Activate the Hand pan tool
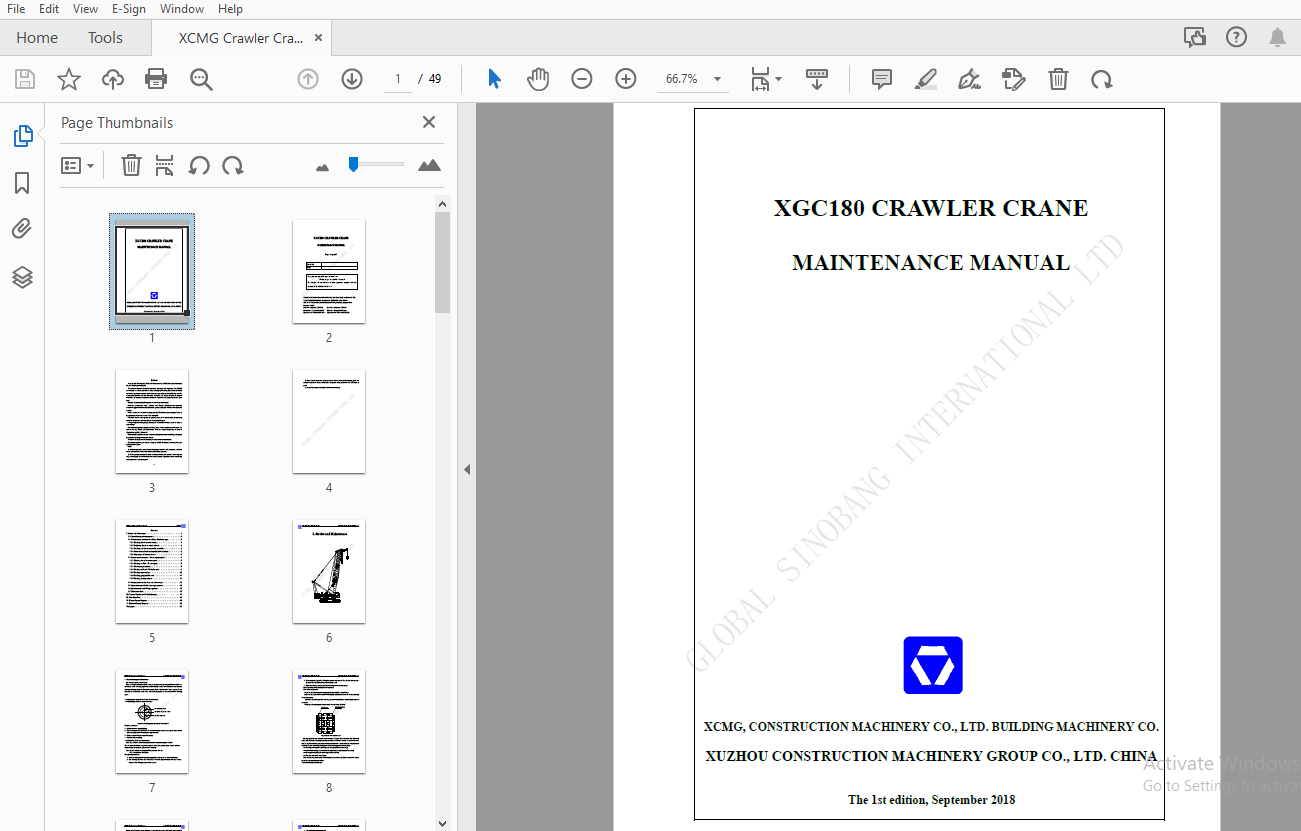 pos(538,79)
